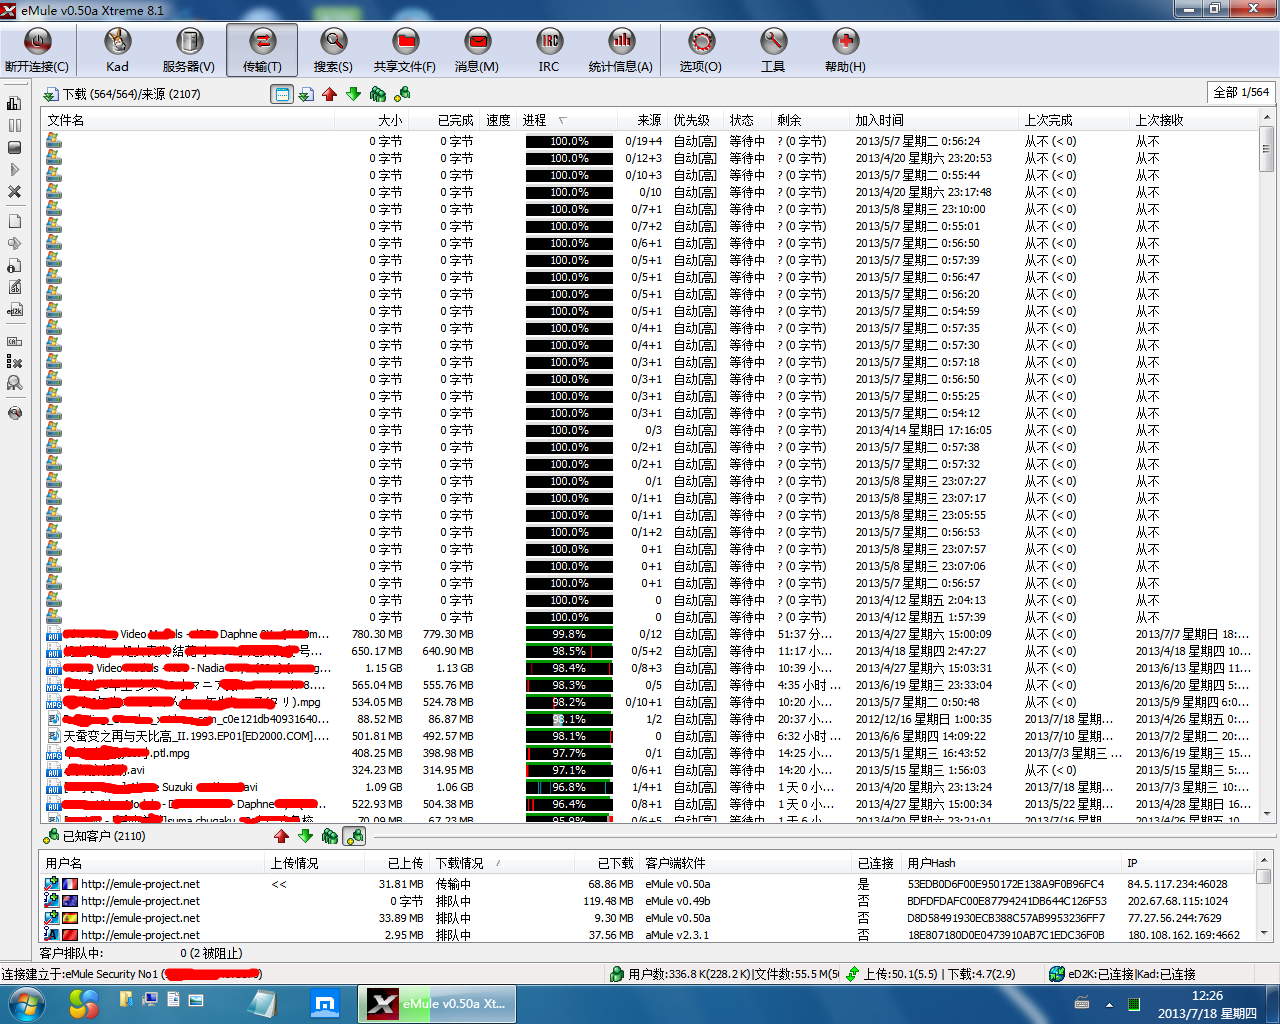Screen dimensions: 1280x1024
Task: Click the download list vertical scrollbar
Action: click(x=1266, y=467)
